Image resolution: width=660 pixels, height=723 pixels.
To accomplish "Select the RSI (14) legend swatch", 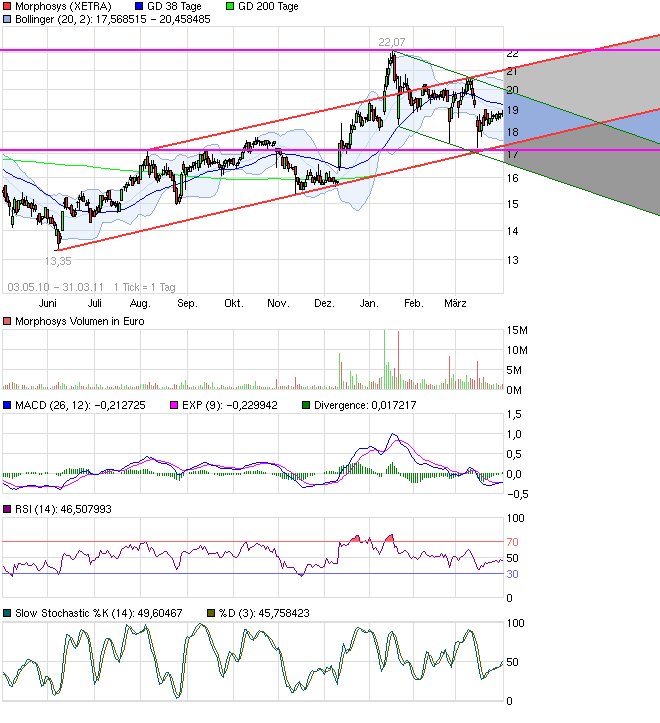I will (7, 508).
